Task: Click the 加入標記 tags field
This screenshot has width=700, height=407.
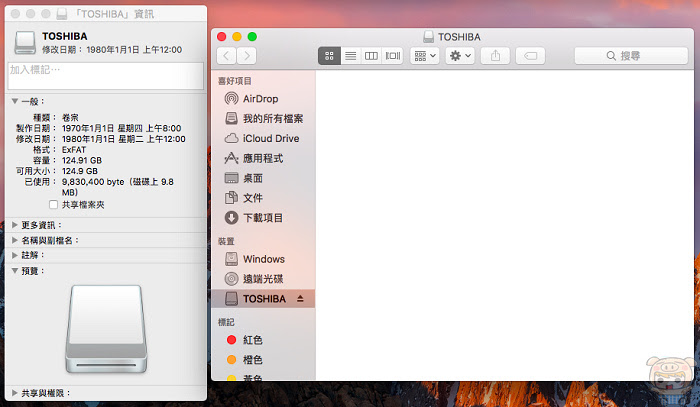Action: [106, 76]
